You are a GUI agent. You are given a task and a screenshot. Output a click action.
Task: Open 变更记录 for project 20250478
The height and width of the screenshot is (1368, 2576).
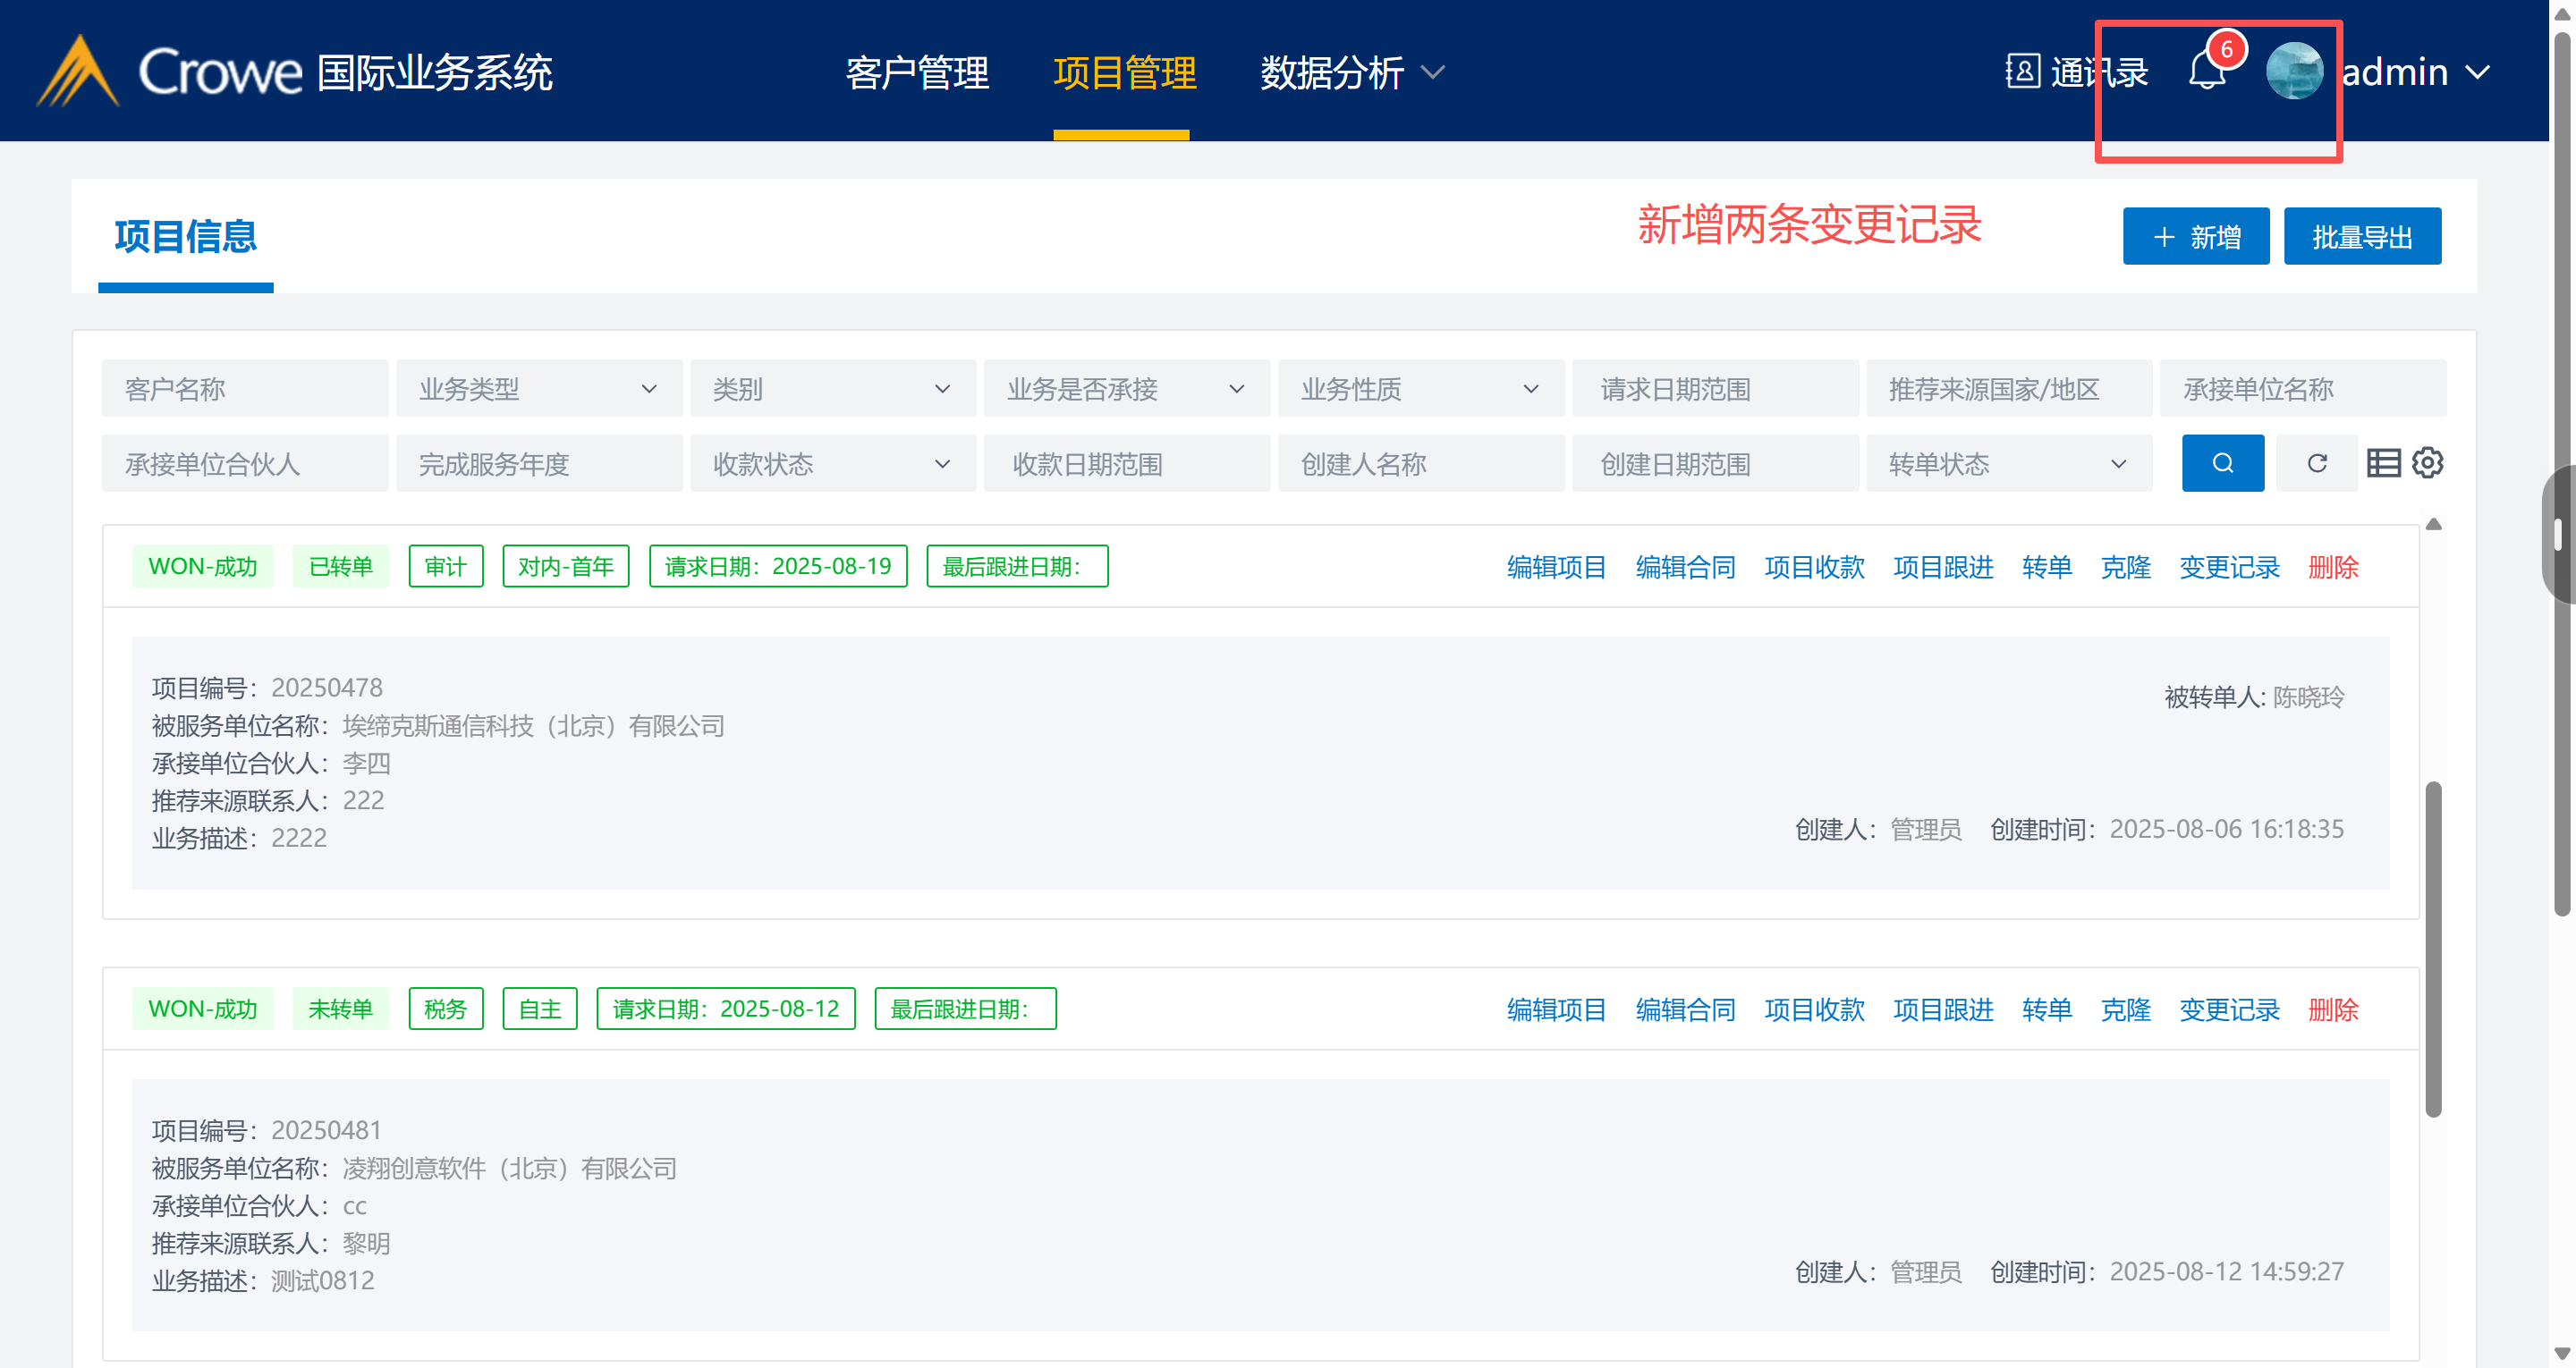pyautogui.click(x=2229, y=567)
